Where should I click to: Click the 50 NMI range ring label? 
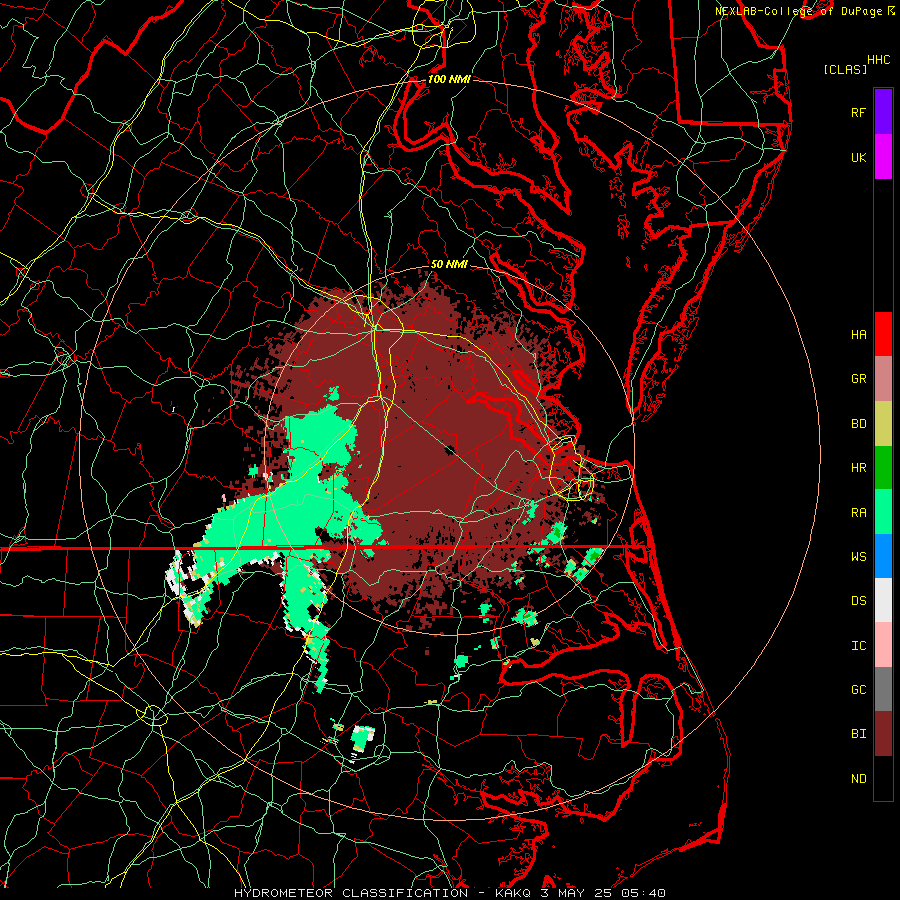tap(449, 264)
